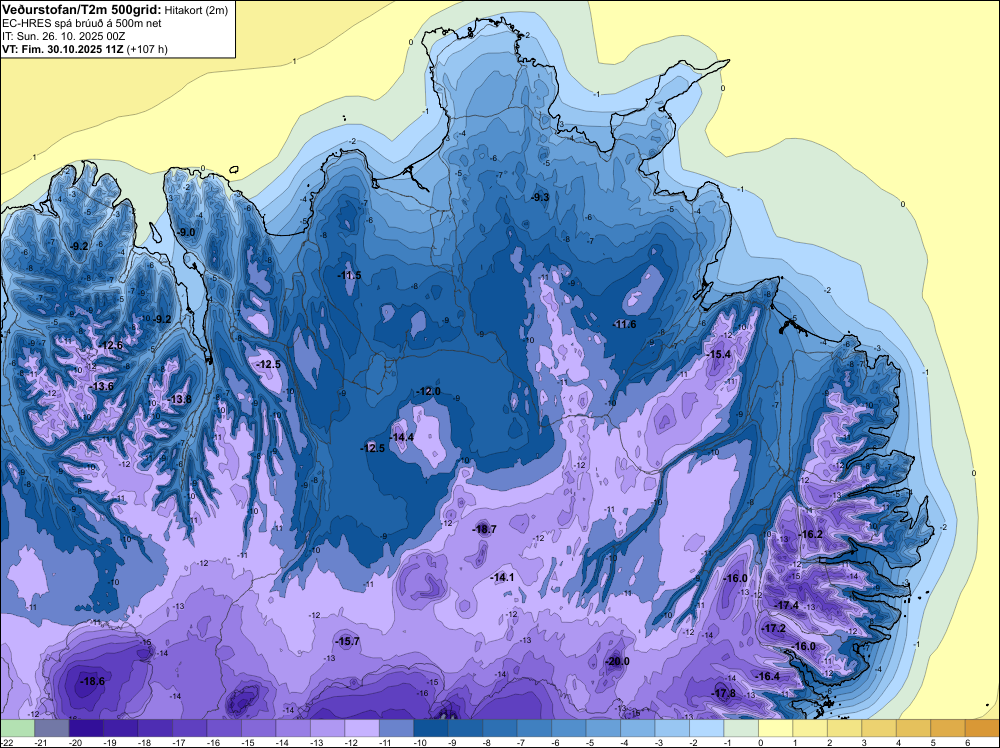Viewport: 1000px width, 748px height.
Task: Click the legend swatch above -14
Action: [293, 728]
